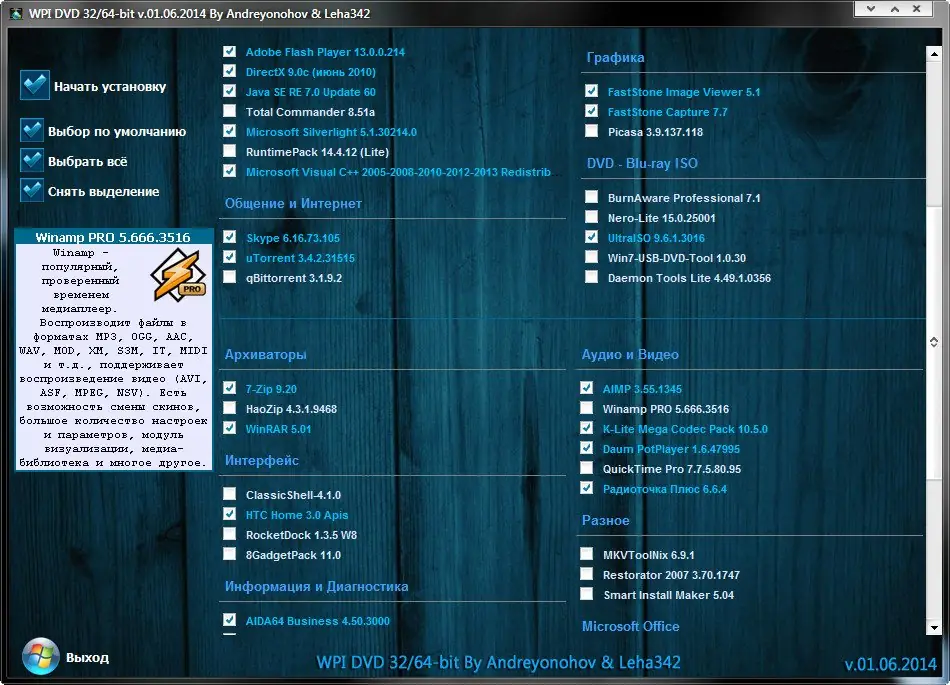Viewport: 950px width, 685px height.
Task: Check 8GadgetPack 11.0
Action: 230,554
